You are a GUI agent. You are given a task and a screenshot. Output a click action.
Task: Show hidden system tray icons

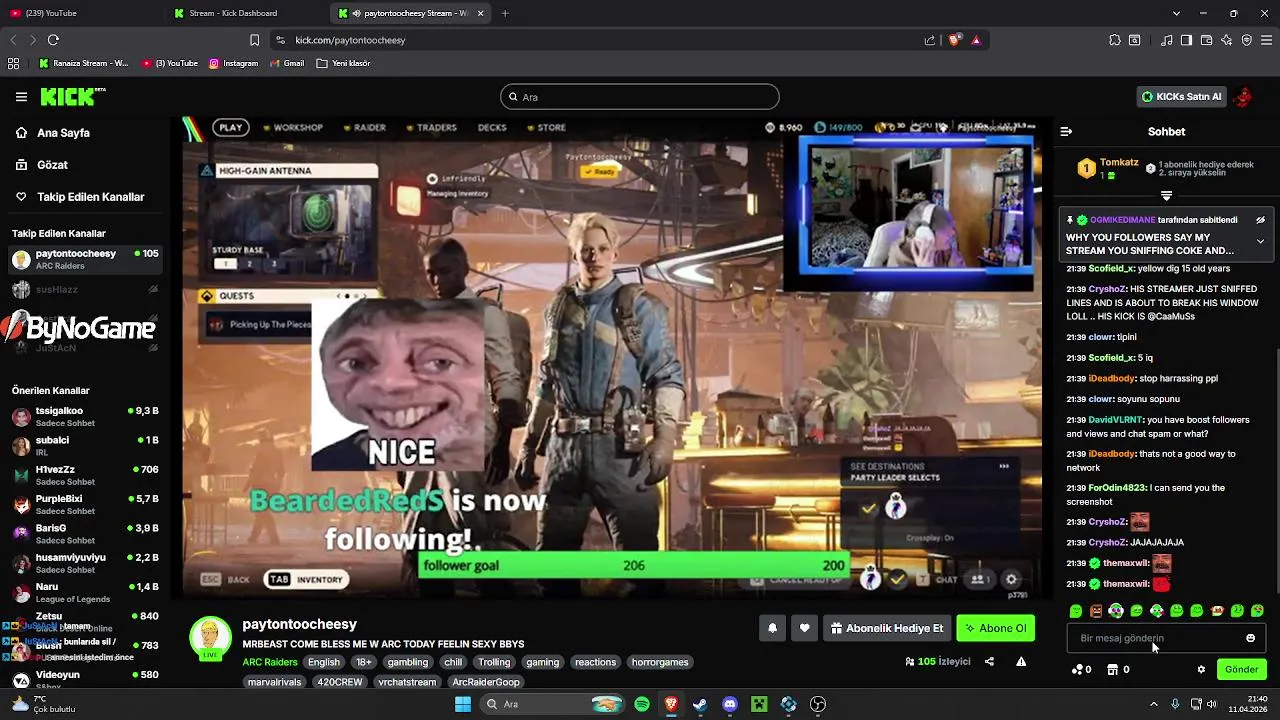coord(1153,704)
